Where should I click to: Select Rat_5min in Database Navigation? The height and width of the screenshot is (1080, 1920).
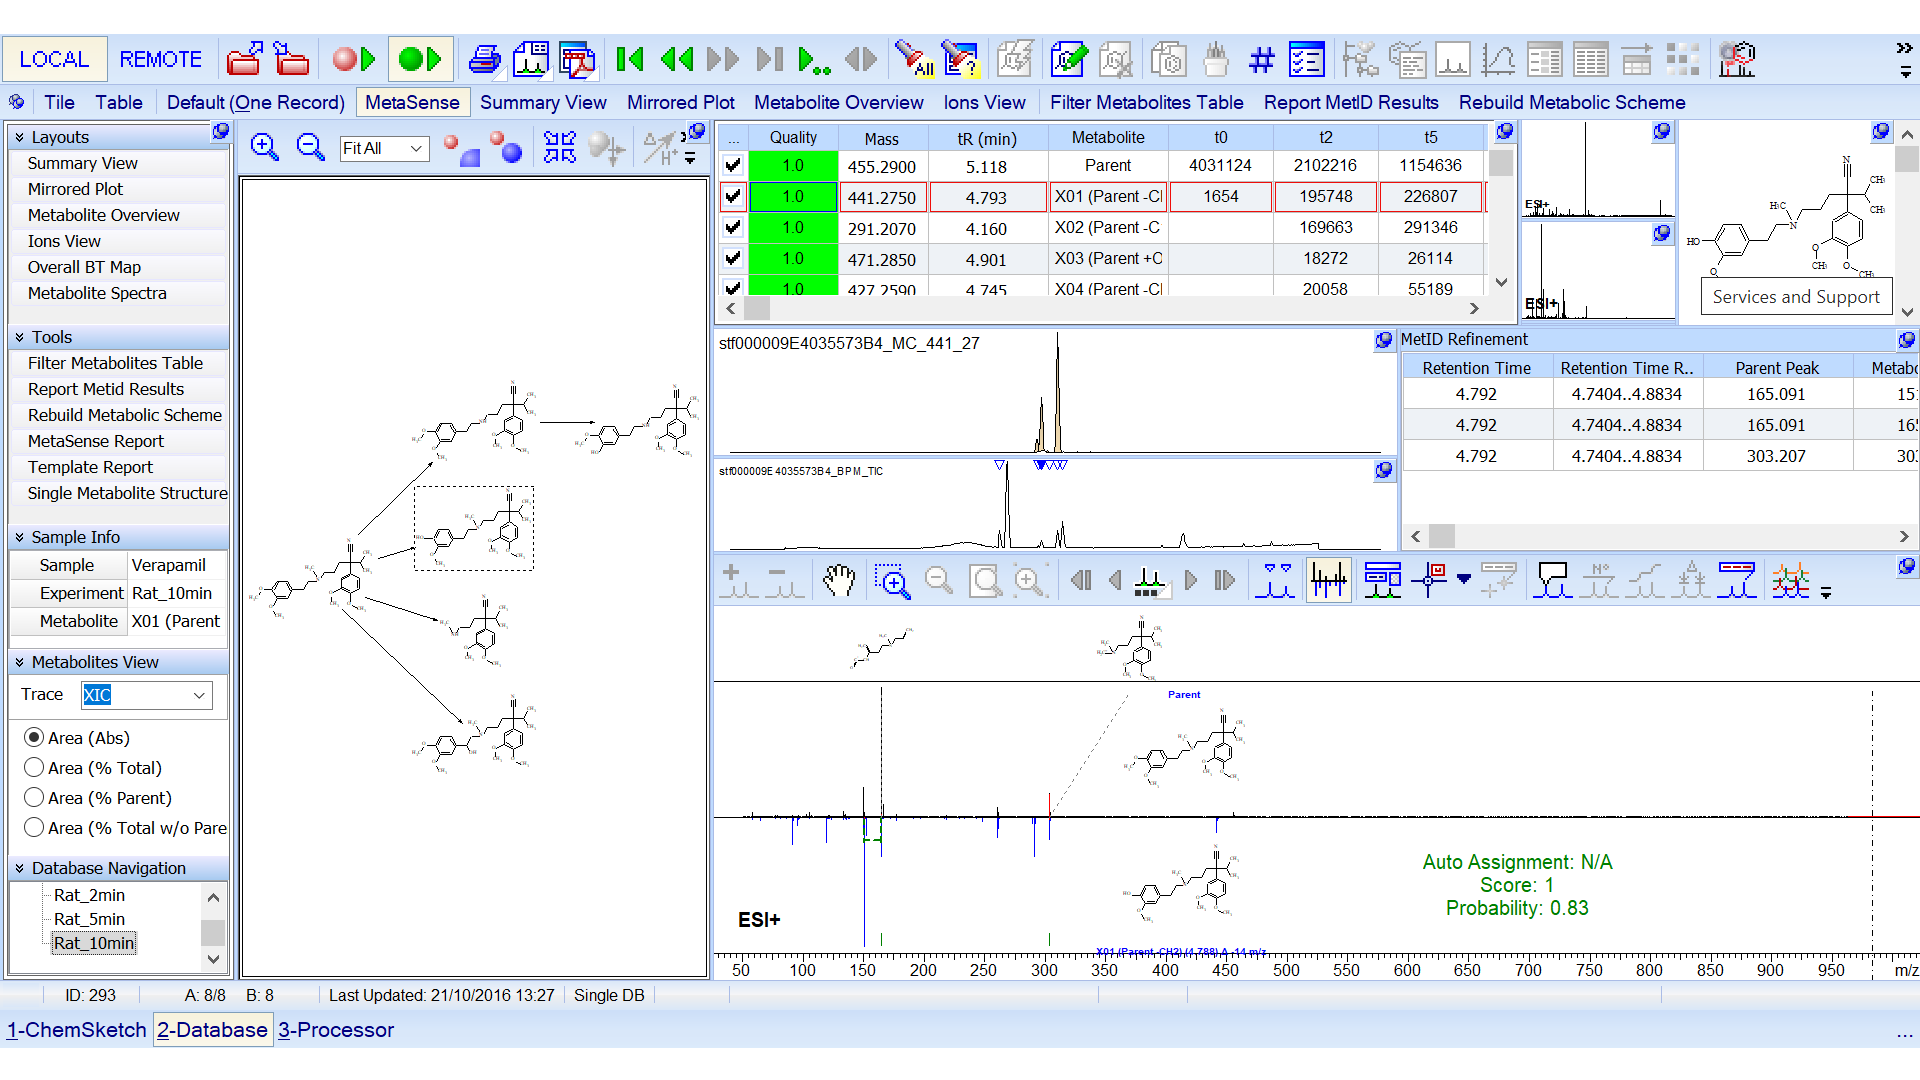88,919
